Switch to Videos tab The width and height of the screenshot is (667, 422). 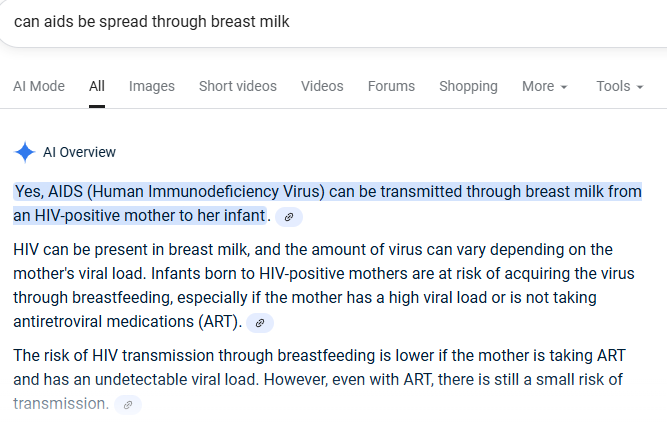coord(322,86)
